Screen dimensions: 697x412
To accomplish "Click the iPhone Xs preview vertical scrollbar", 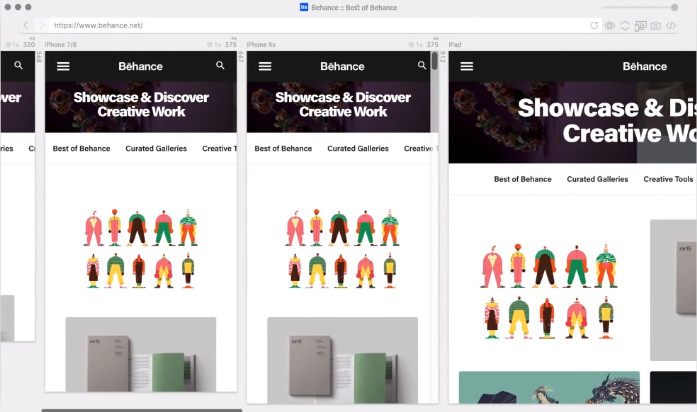I will [434, 61].
